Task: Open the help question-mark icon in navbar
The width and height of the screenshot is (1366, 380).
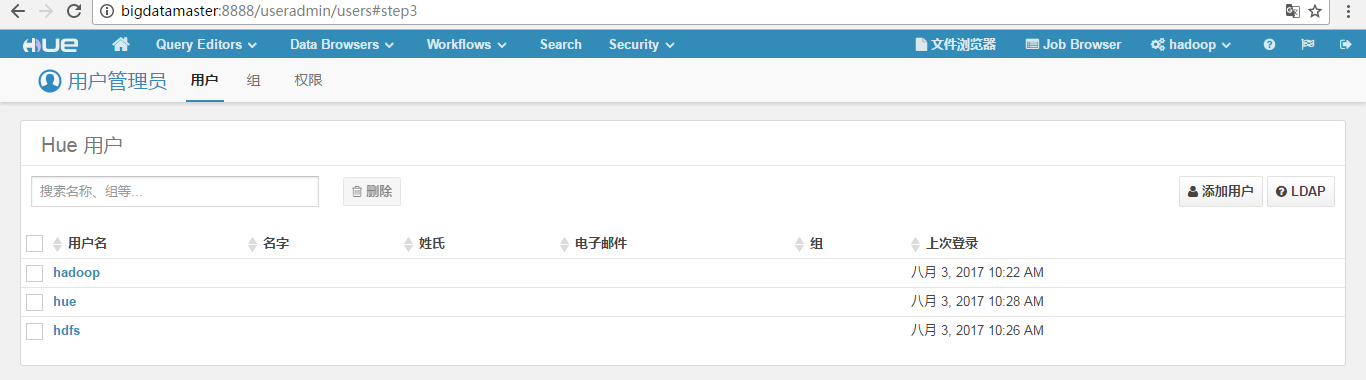Action: [x=1269, y=45]
